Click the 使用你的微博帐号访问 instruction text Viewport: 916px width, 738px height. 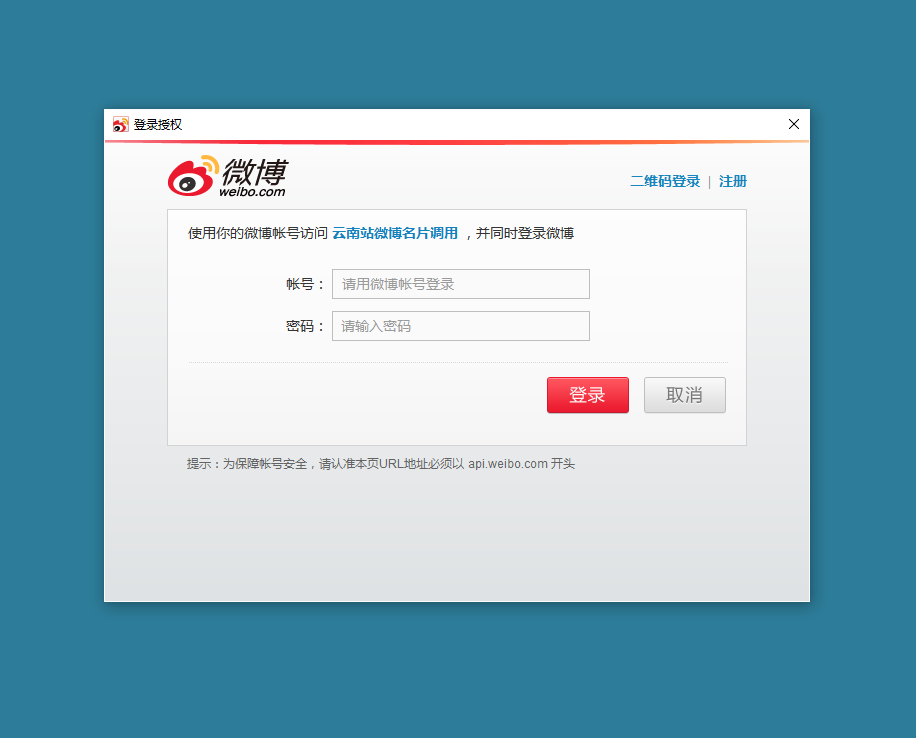tap(258, 233)
